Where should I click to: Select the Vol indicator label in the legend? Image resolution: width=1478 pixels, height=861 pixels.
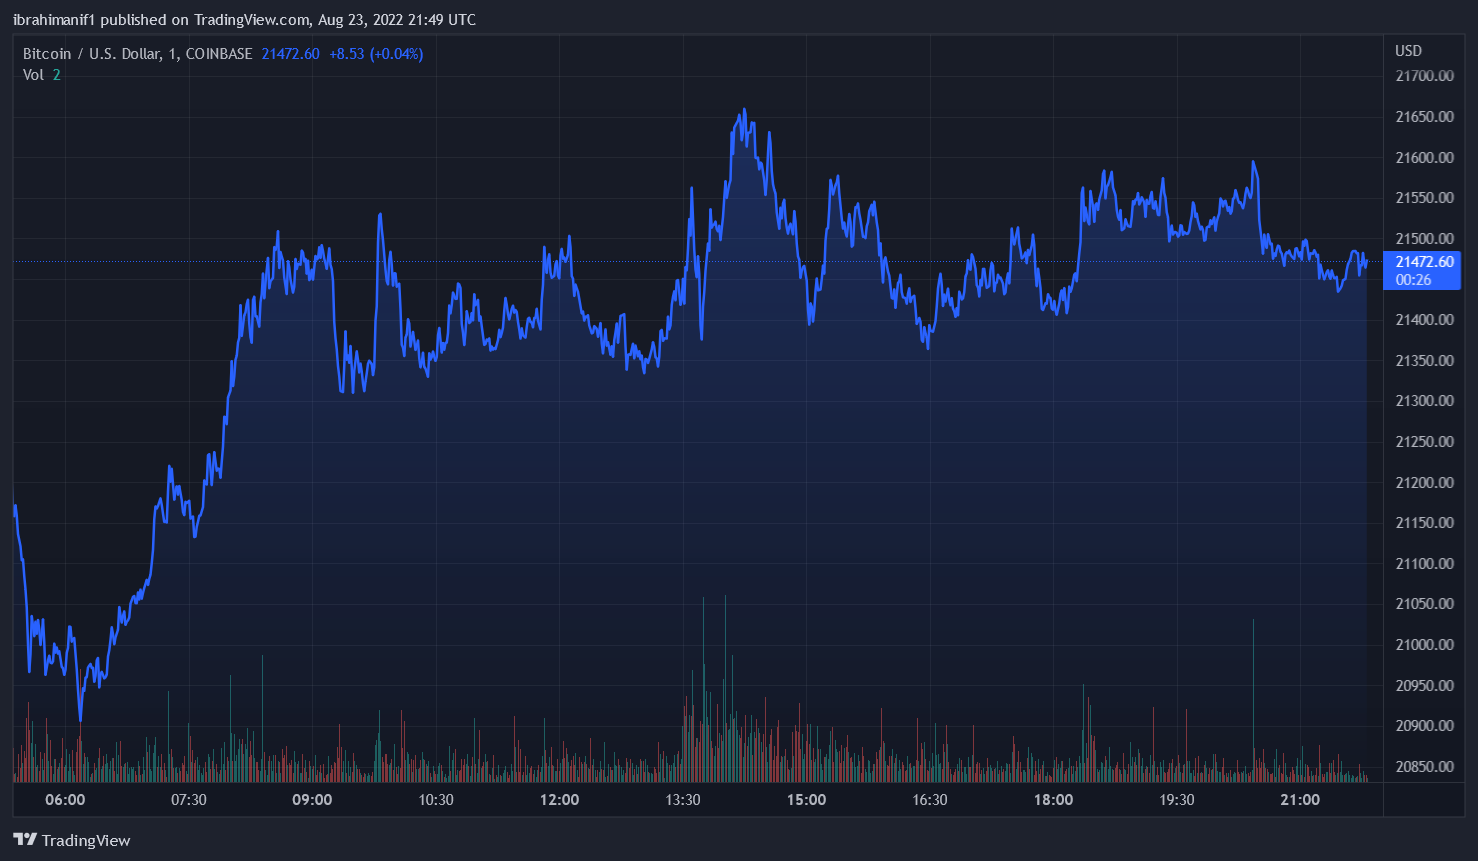34,75
